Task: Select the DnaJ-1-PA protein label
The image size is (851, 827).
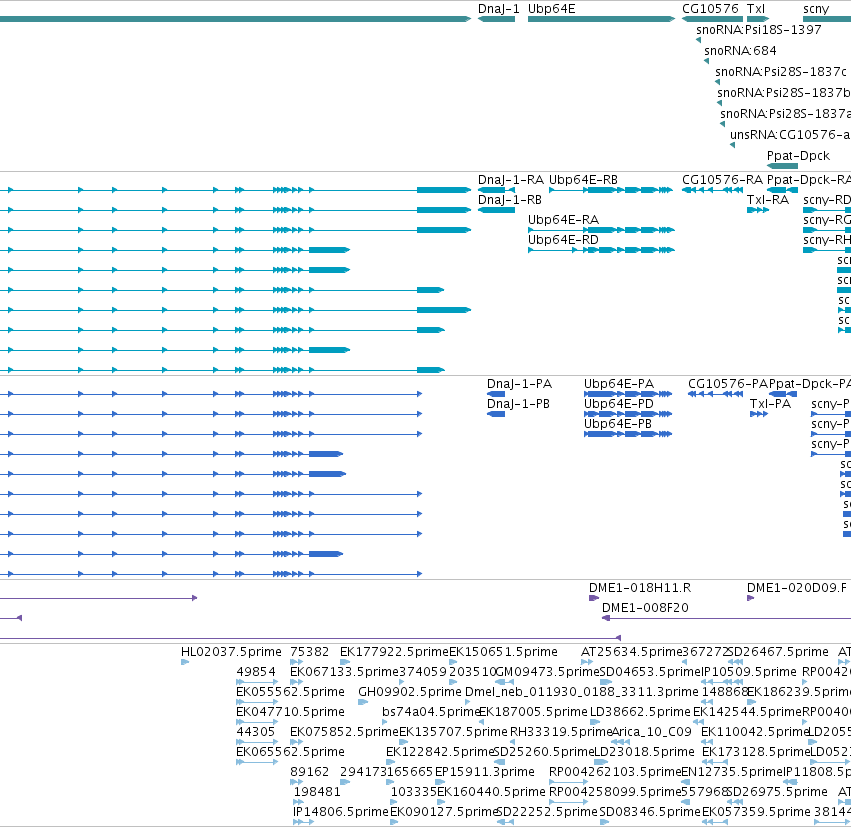Action: click(519, 384)
